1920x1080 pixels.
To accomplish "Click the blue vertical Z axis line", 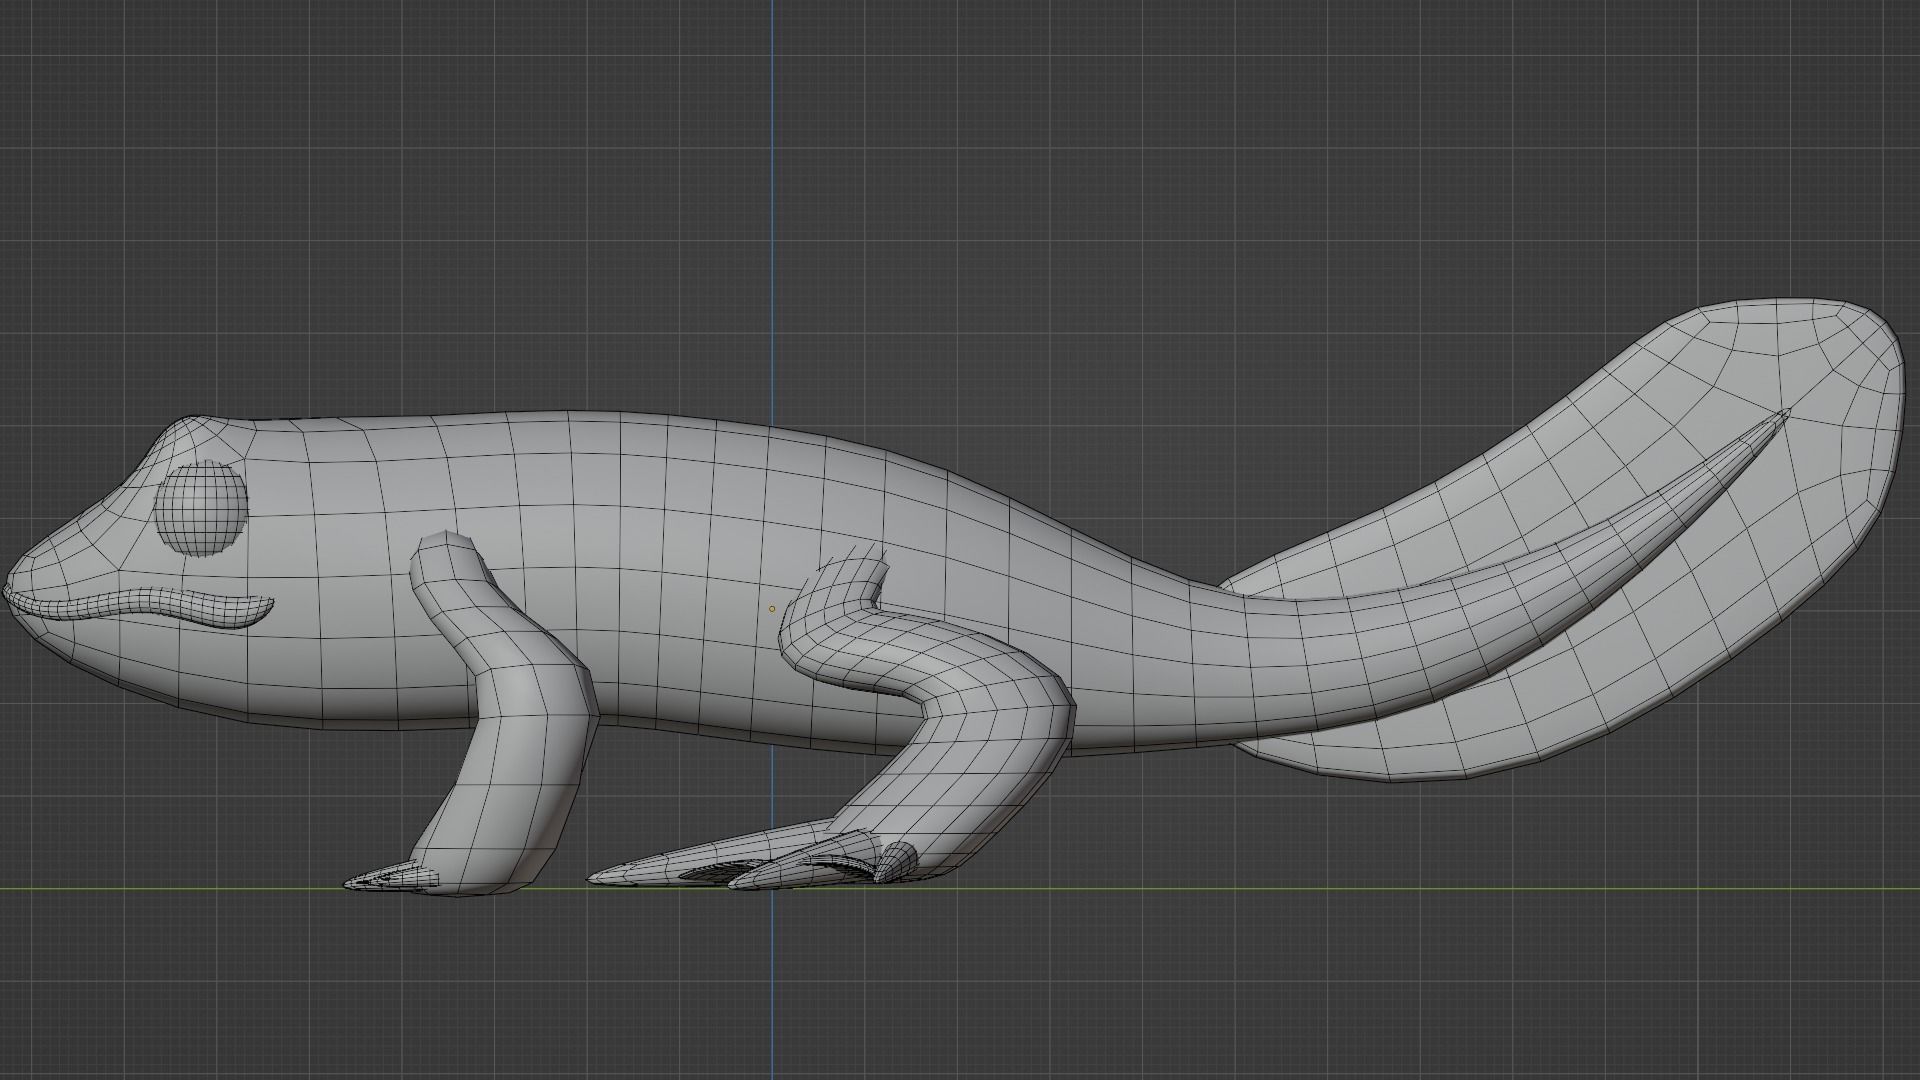I will pos(771,200).
